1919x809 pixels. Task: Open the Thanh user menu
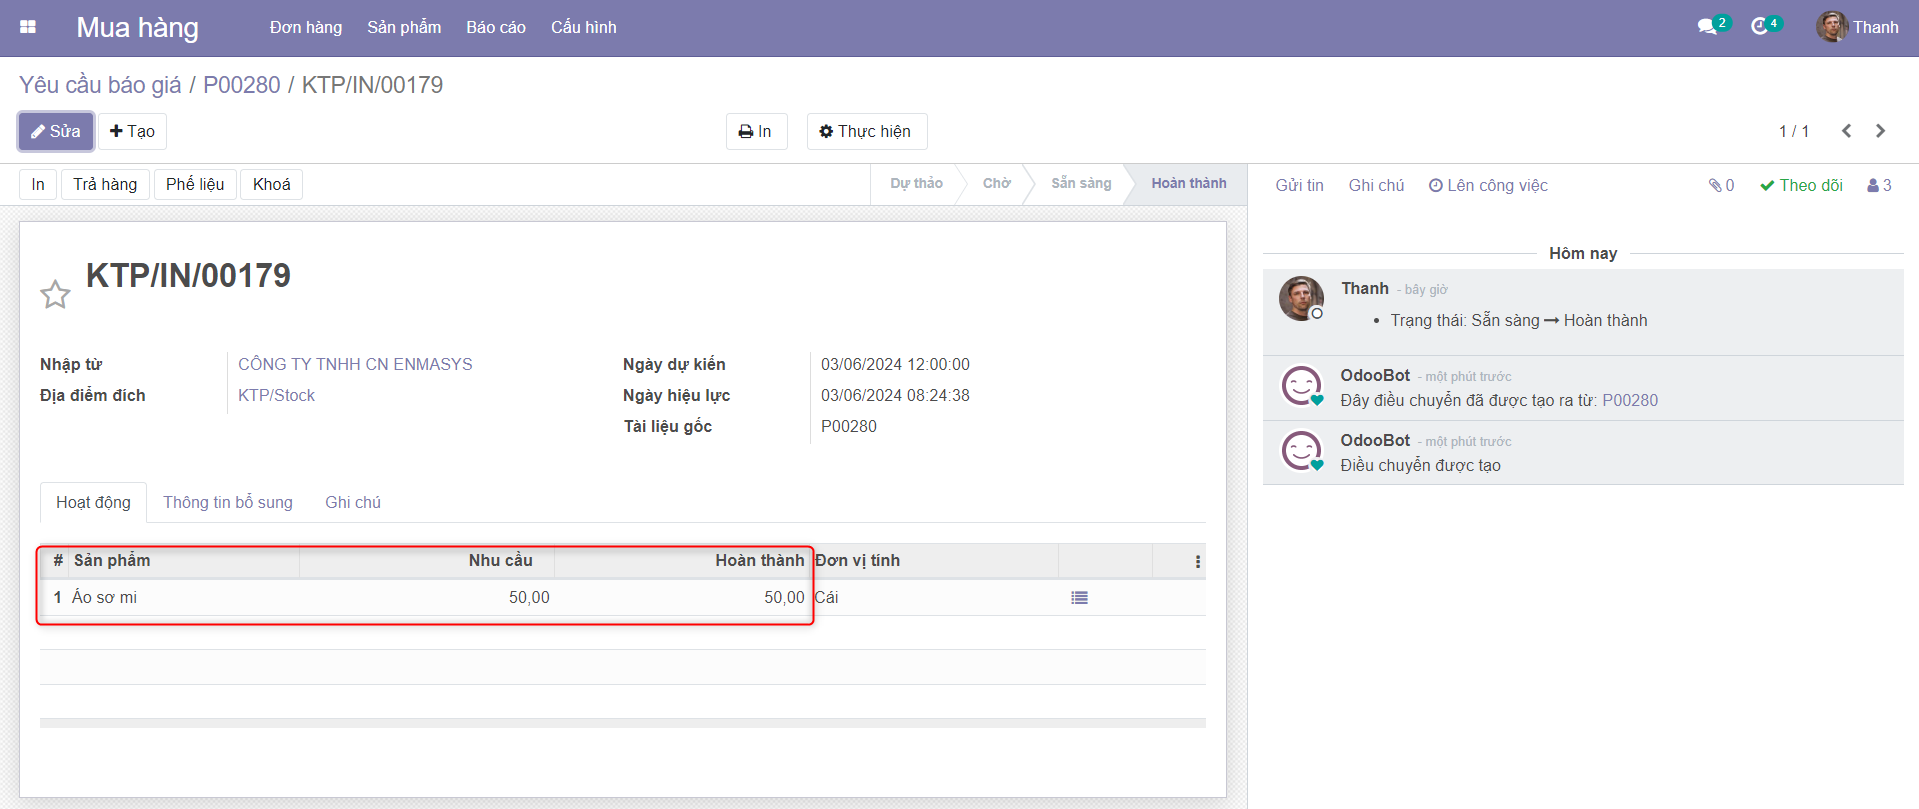[1857, 27]
